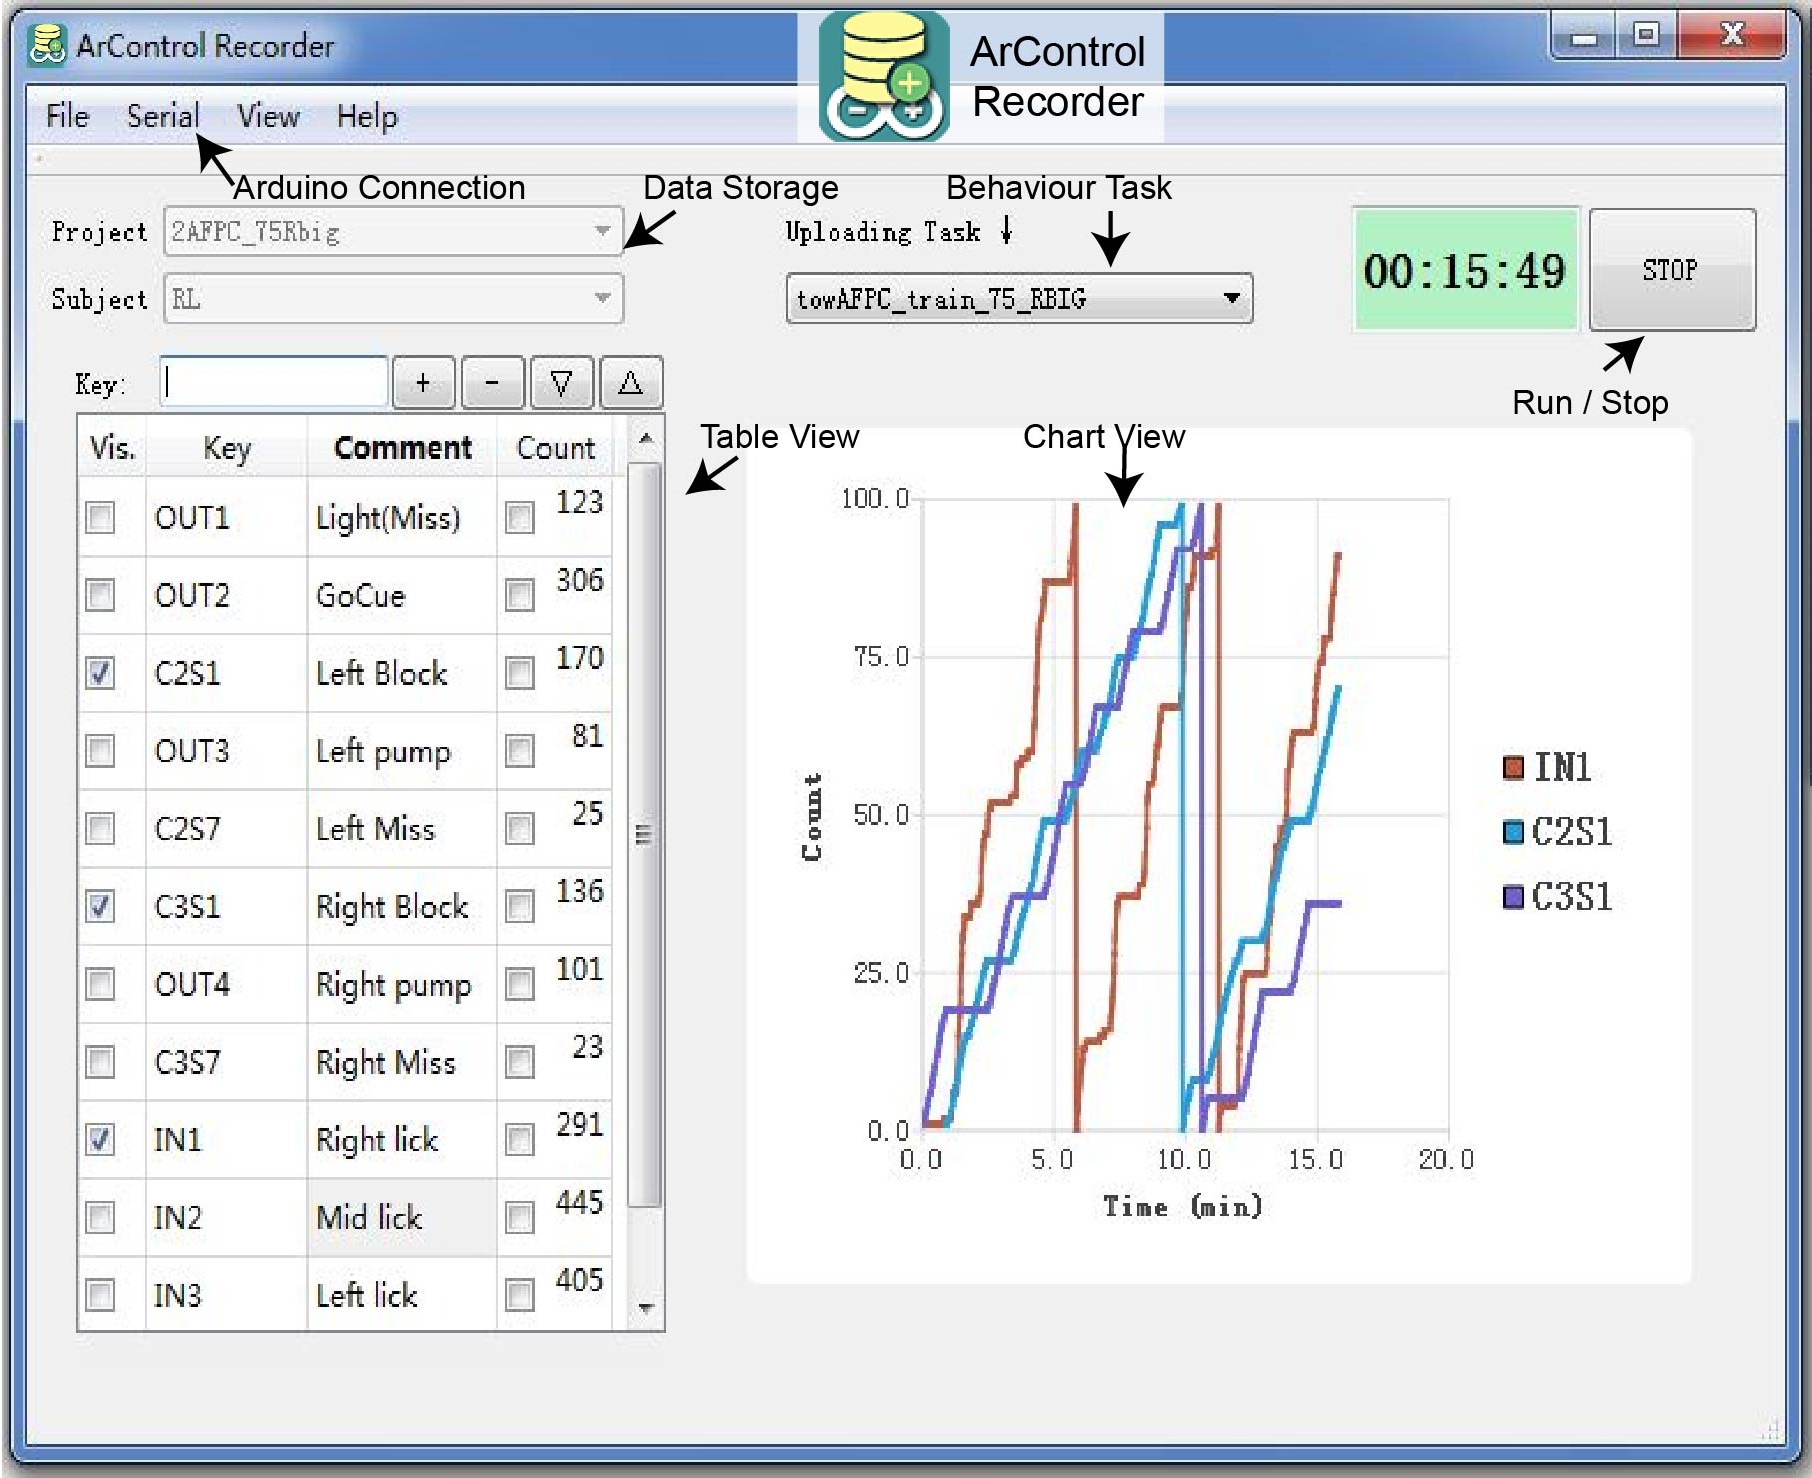This screenshot has height=1478, width=1812.
Task: Select the Light(Miss) comment cell
Action: pos(402,518)
